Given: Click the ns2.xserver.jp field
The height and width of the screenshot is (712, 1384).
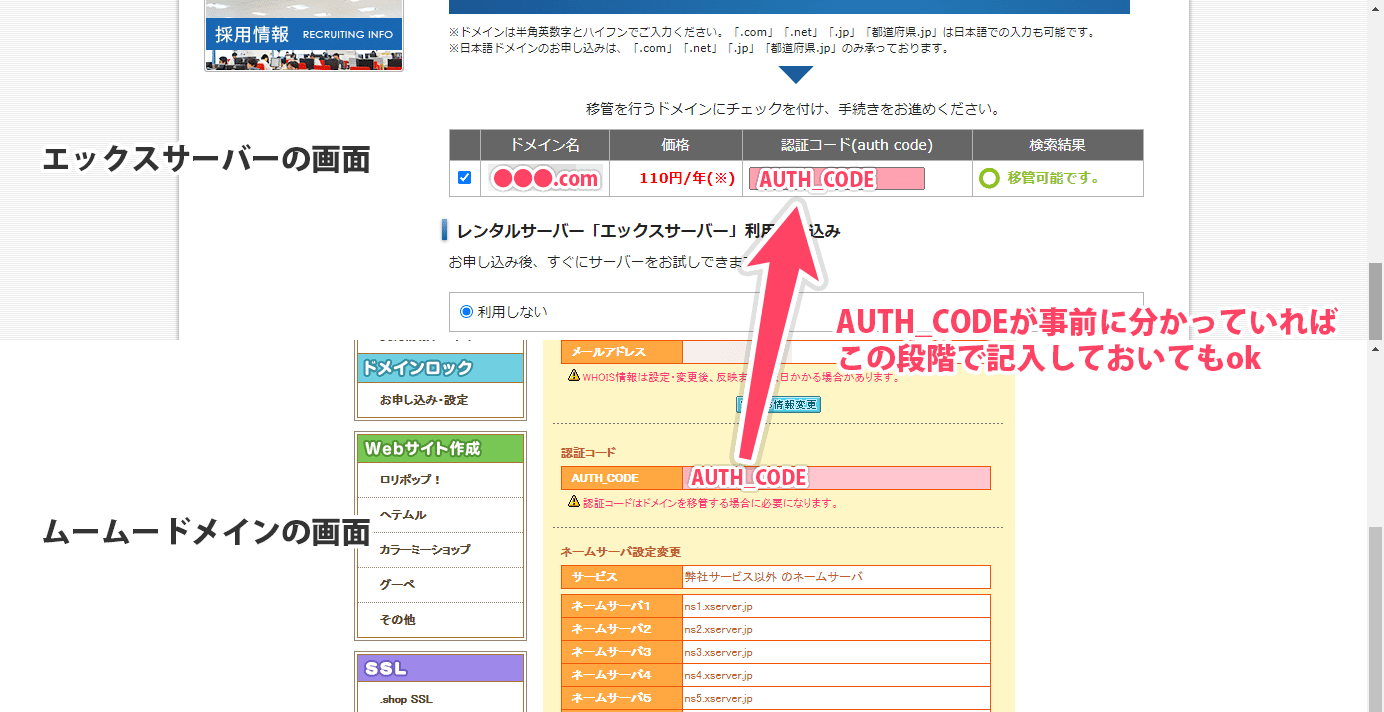Looking at the screenshot, I should (836, 629).
